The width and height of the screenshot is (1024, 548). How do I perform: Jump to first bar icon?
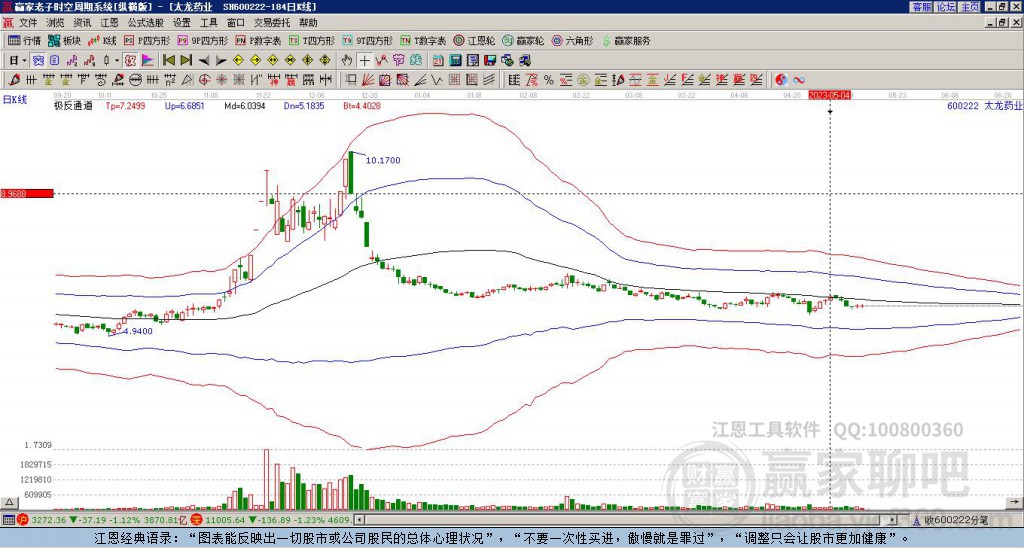point(168,61)
